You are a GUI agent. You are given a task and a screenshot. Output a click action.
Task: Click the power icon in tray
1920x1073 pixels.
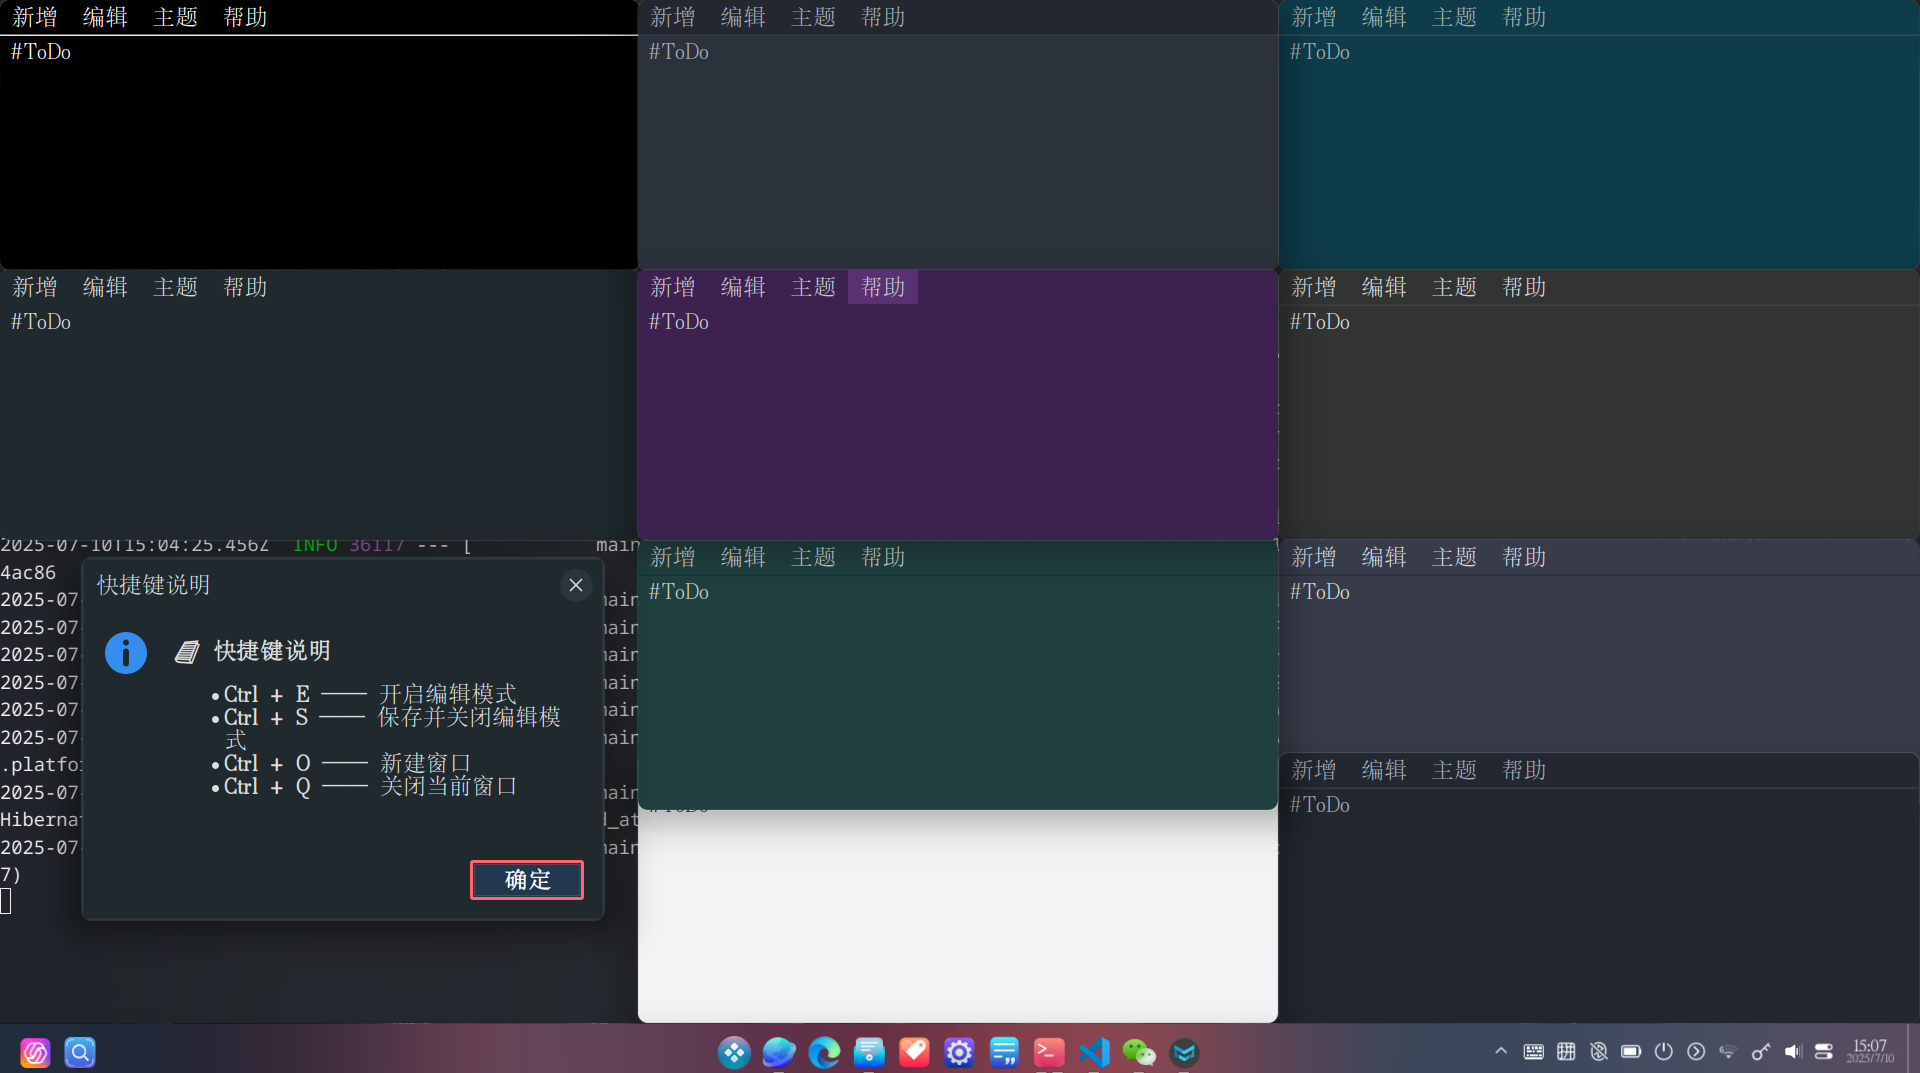(x=1663, y=1051)
